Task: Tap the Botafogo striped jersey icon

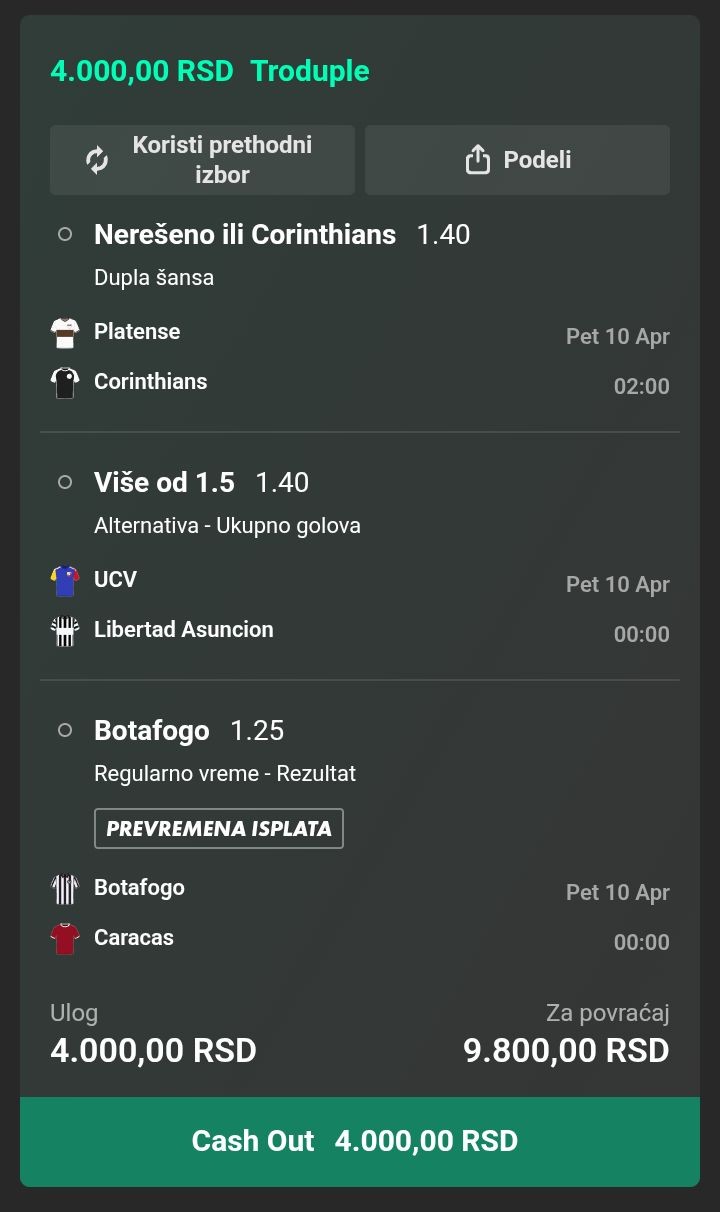Action: click(65, 888)
